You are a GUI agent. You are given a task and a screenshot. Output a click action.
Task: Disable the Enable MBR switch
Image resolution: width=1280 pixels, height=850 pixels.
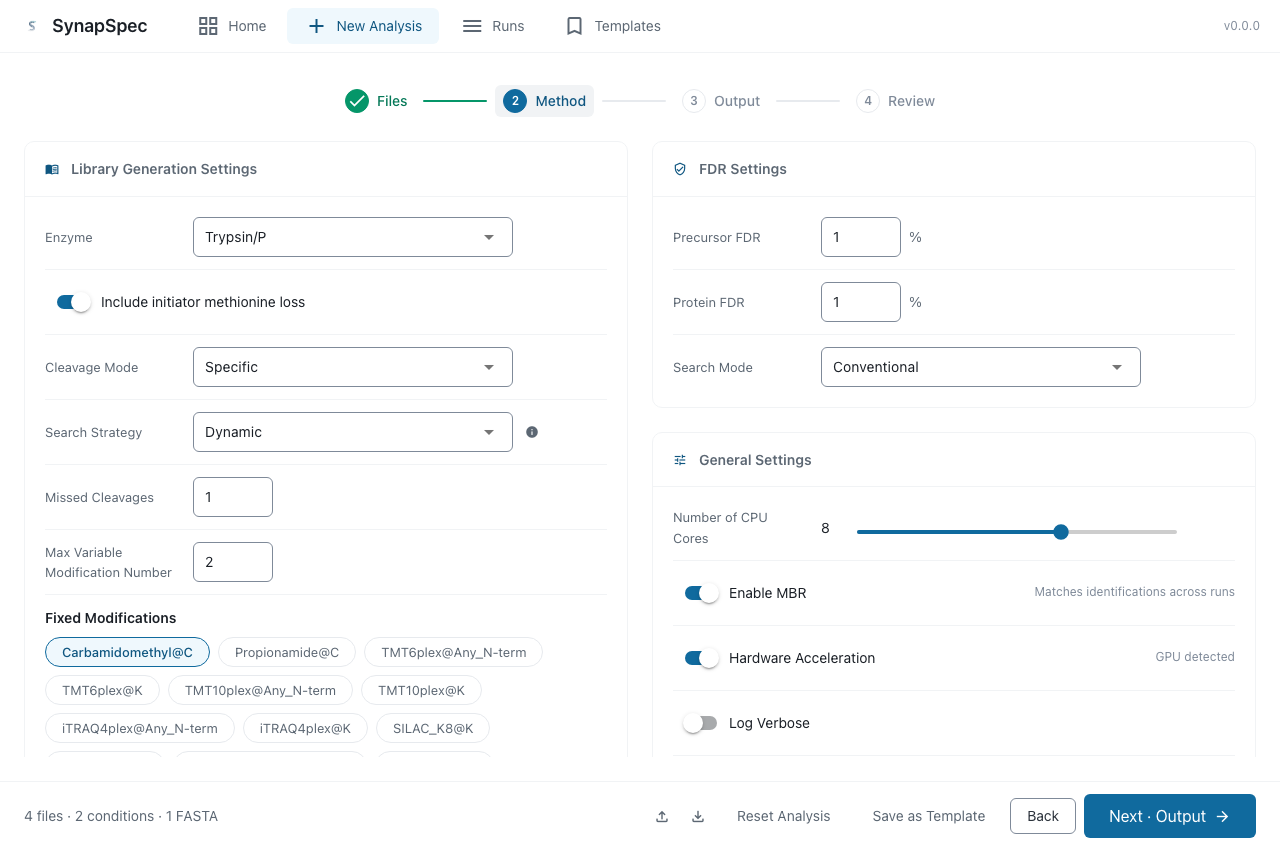point(701,593)
